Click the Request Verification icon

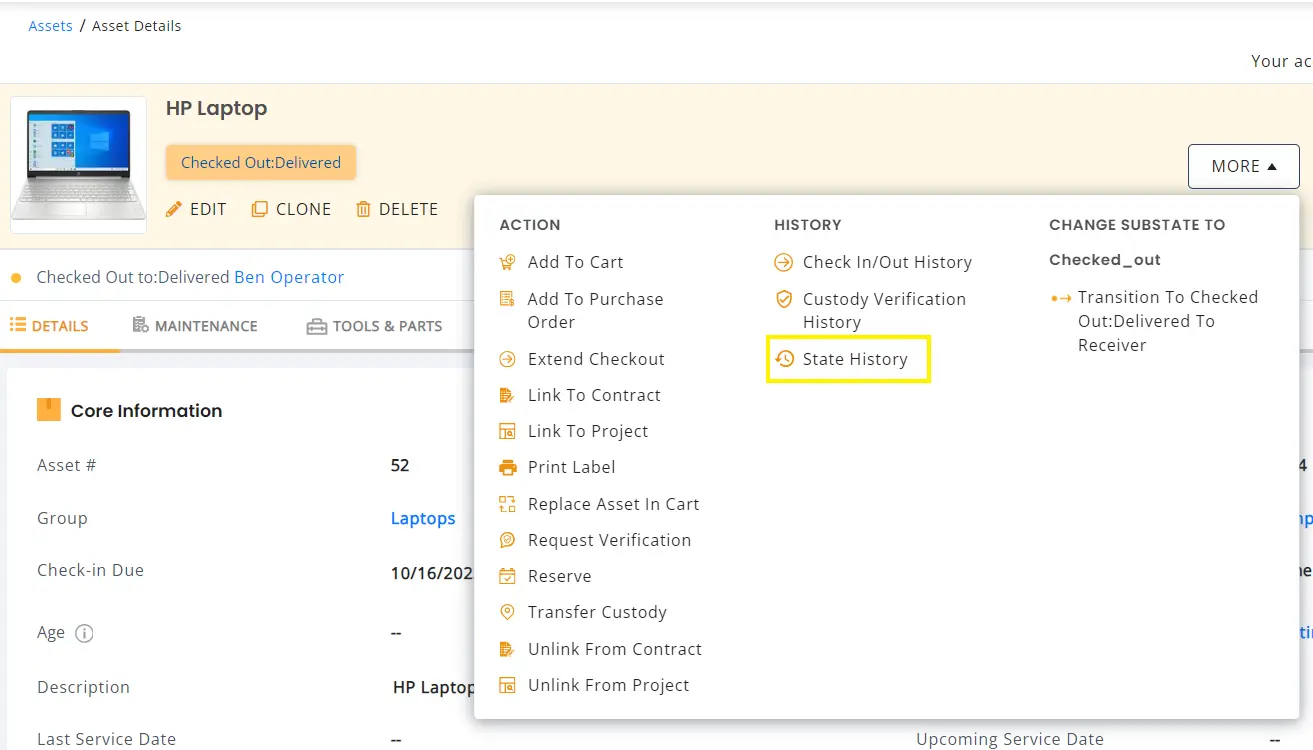(x=508, y=540)
